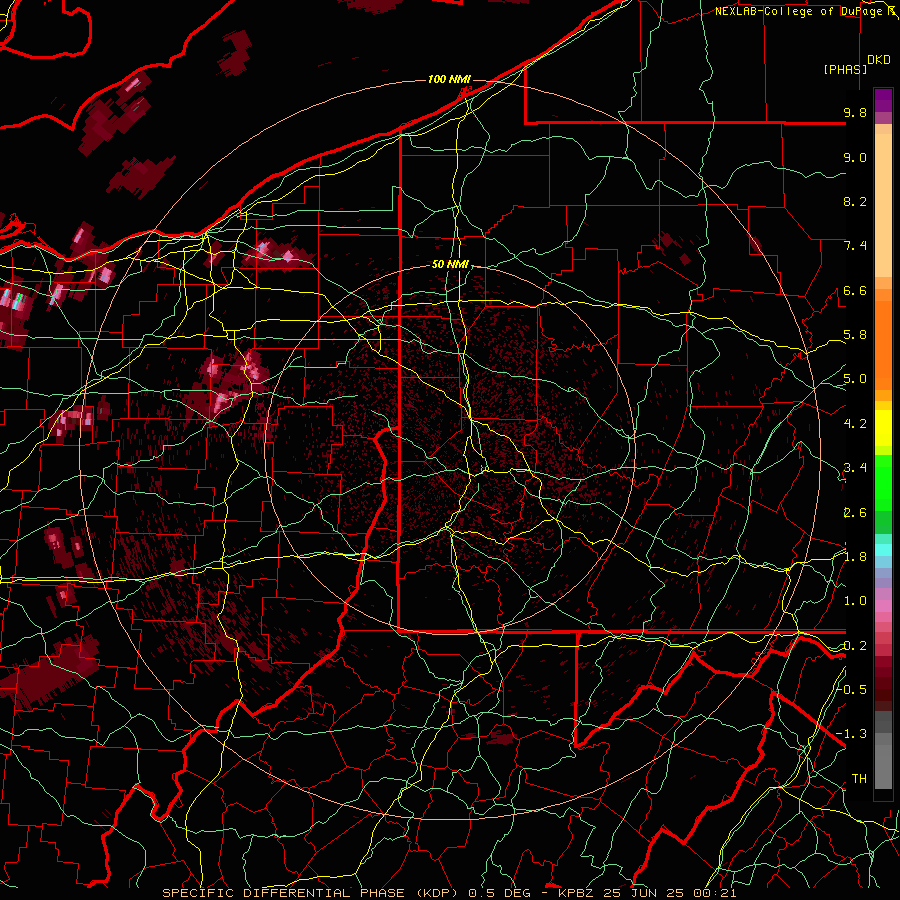
Task: Pick the peach segment of the color bar
Action: pyautogui.click(x=883, y=205)
